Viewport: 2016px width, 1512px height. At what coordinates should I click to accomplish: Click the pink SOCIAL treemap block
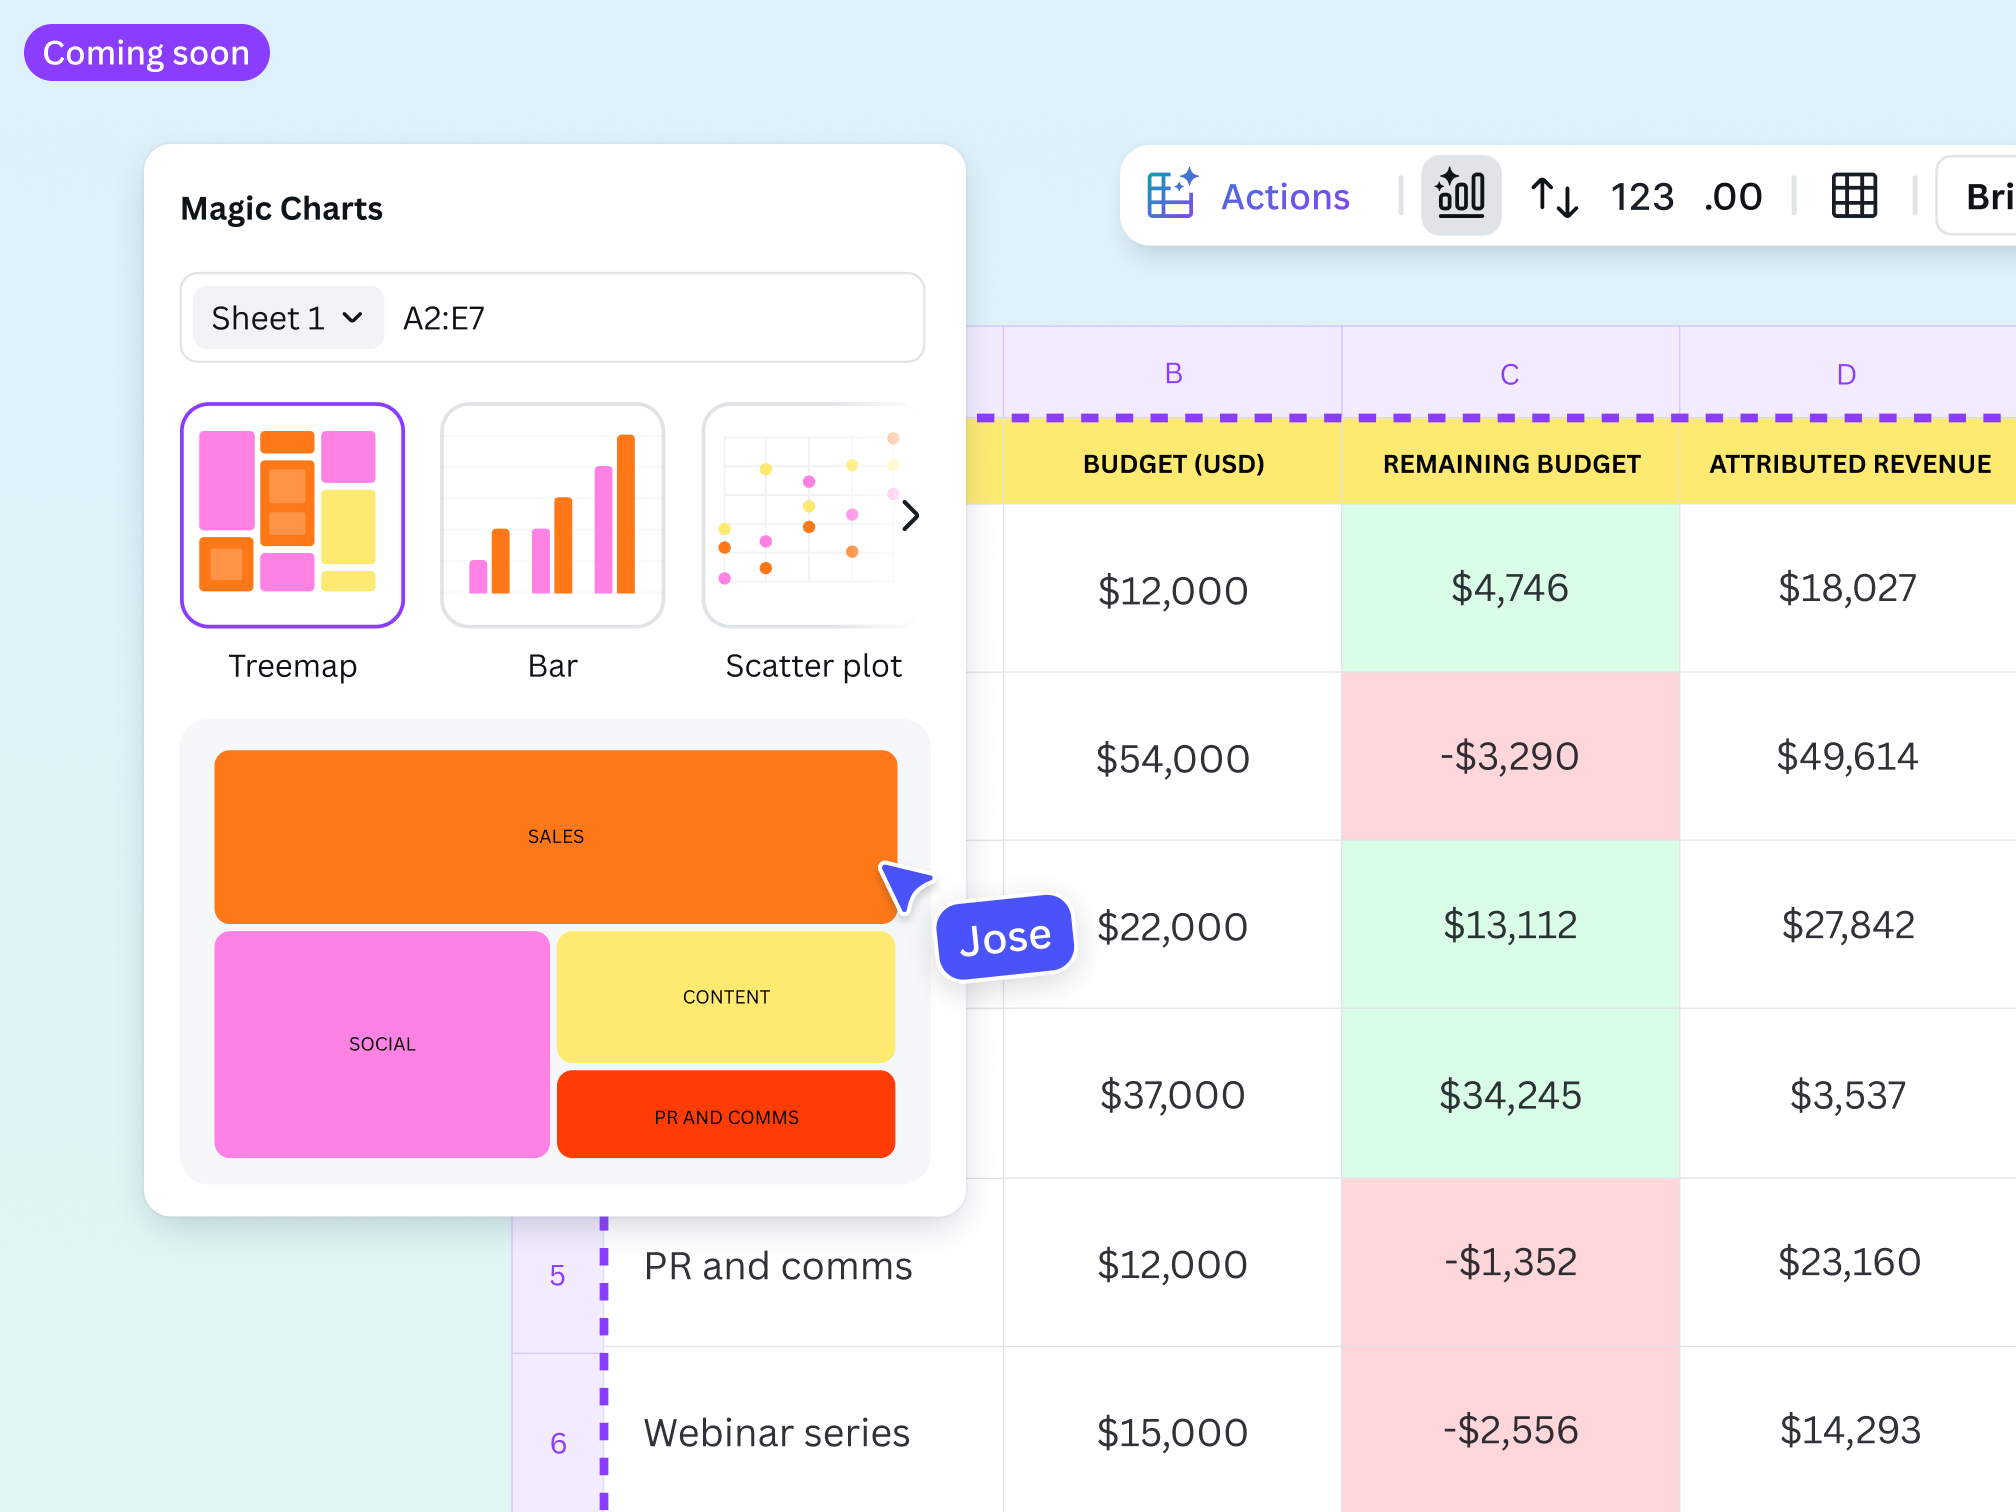(x=381, y=1044)
